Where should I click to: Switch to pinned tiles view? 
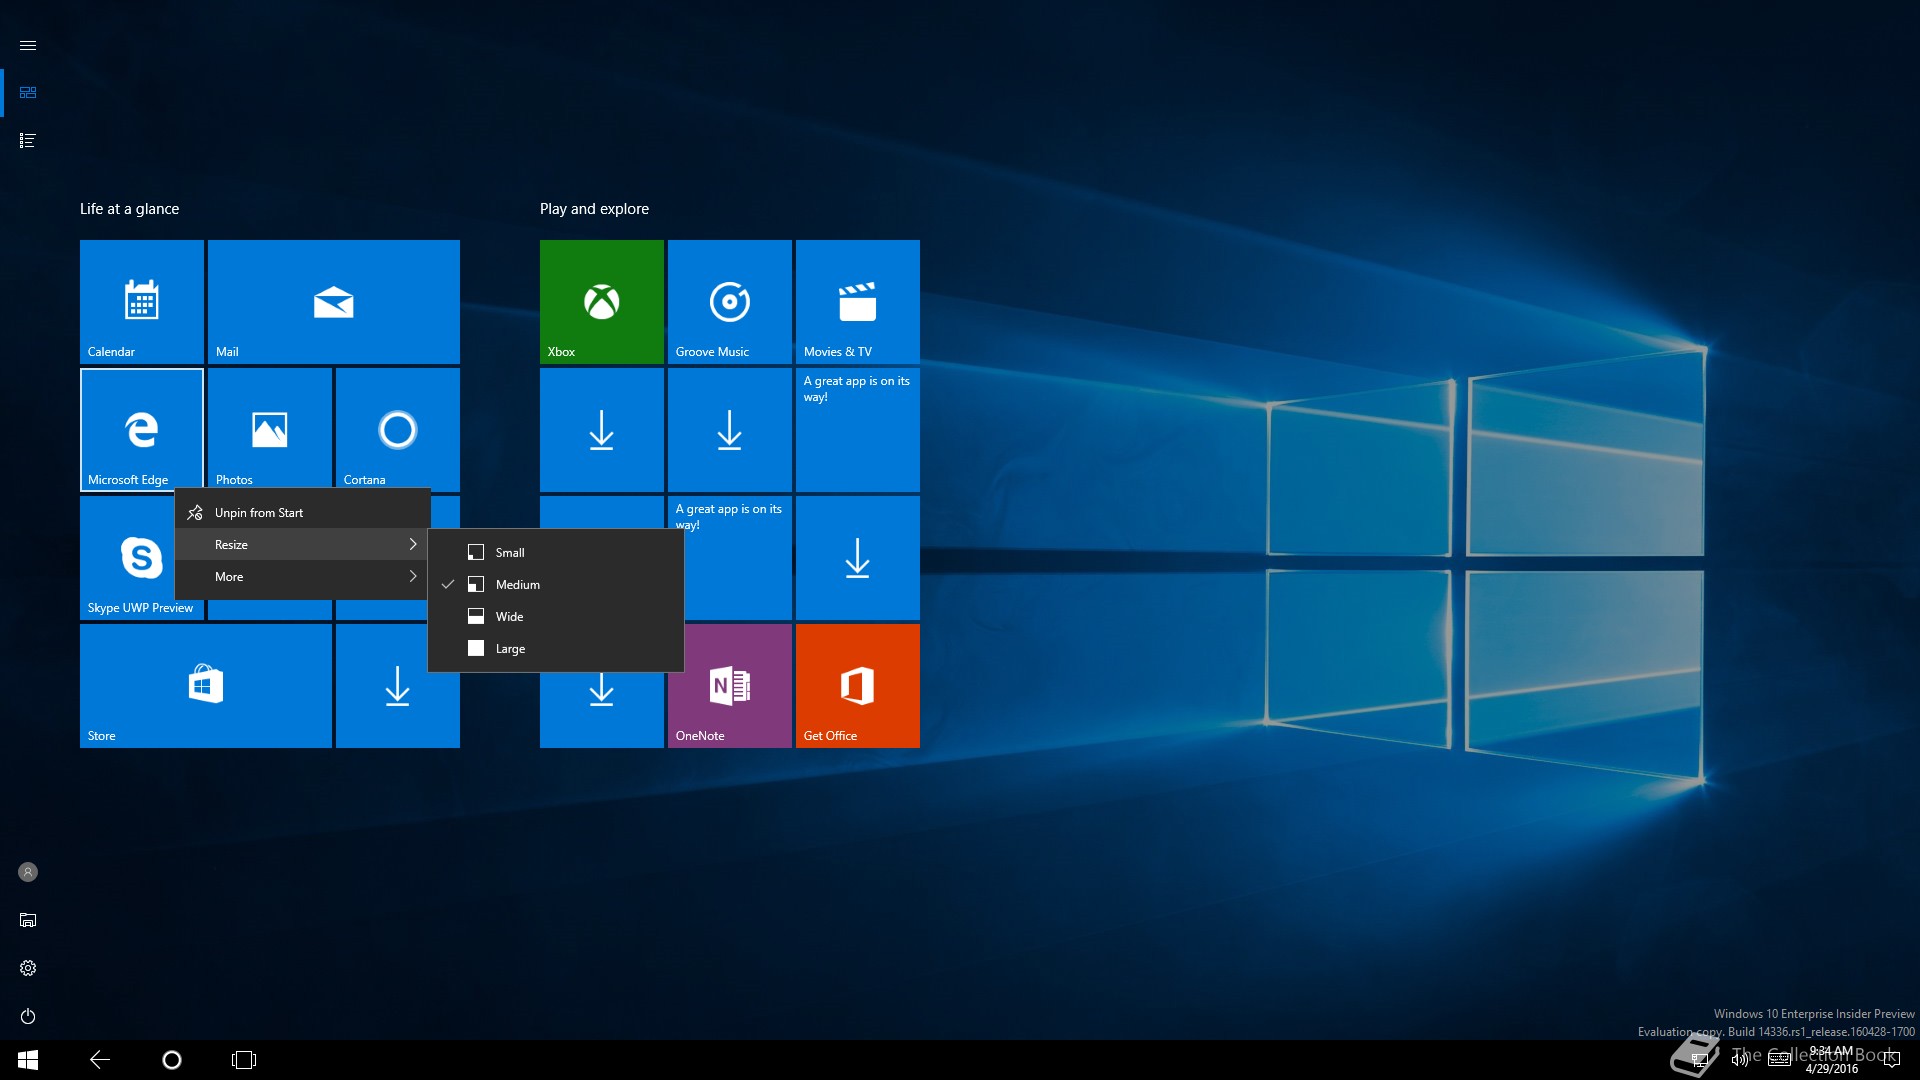[28, 92]
